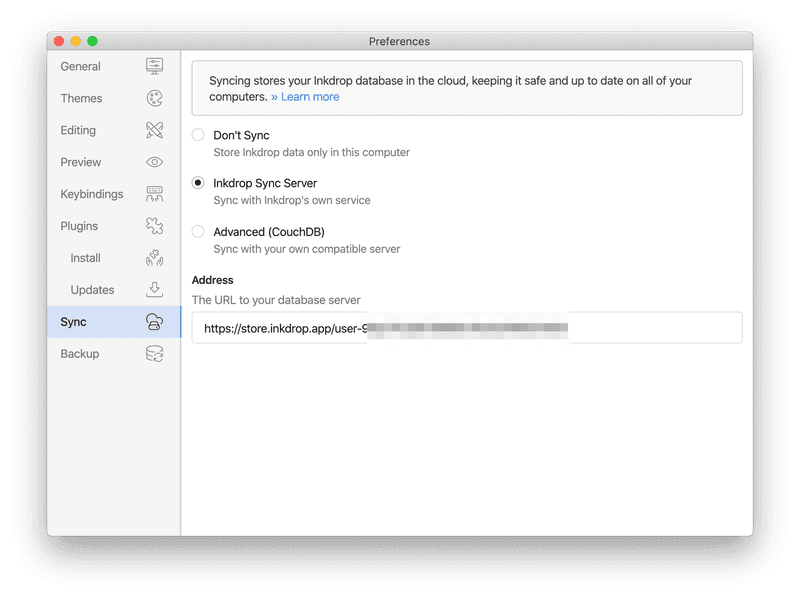Switch to the Keybindings section
This screenshot has width=800, height=598.
(91, 194)
